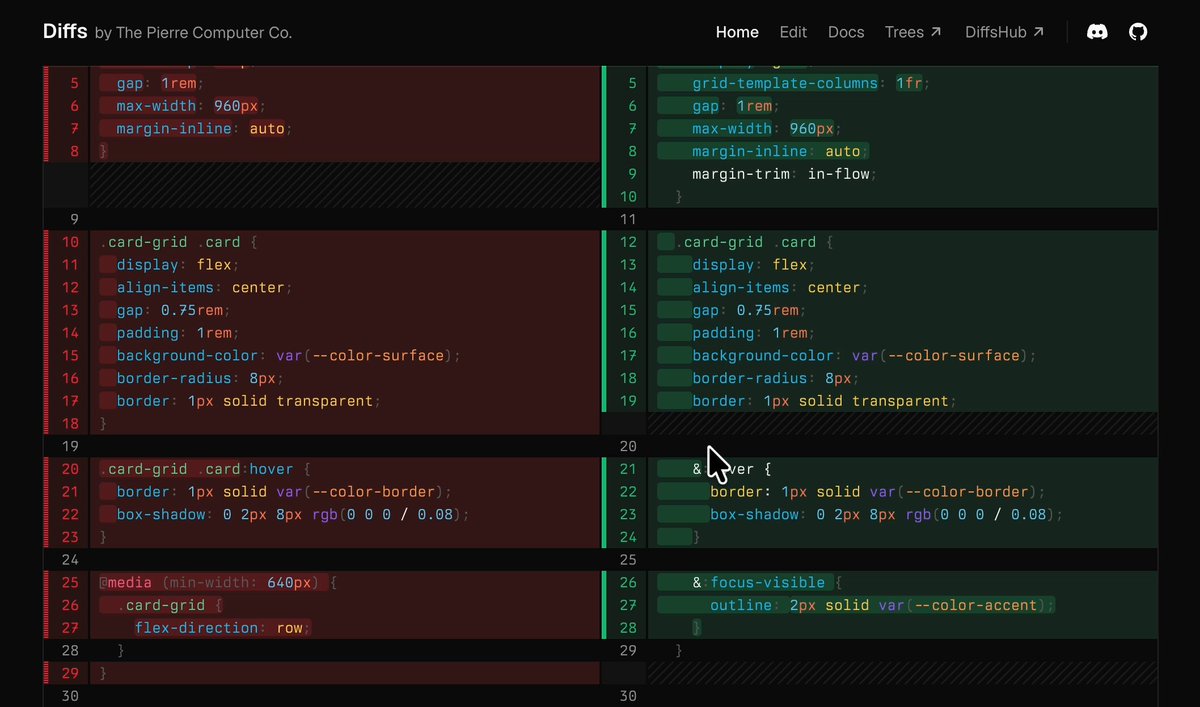Click the ".card-grid .card:hover {" deleted line

(205, 469)
